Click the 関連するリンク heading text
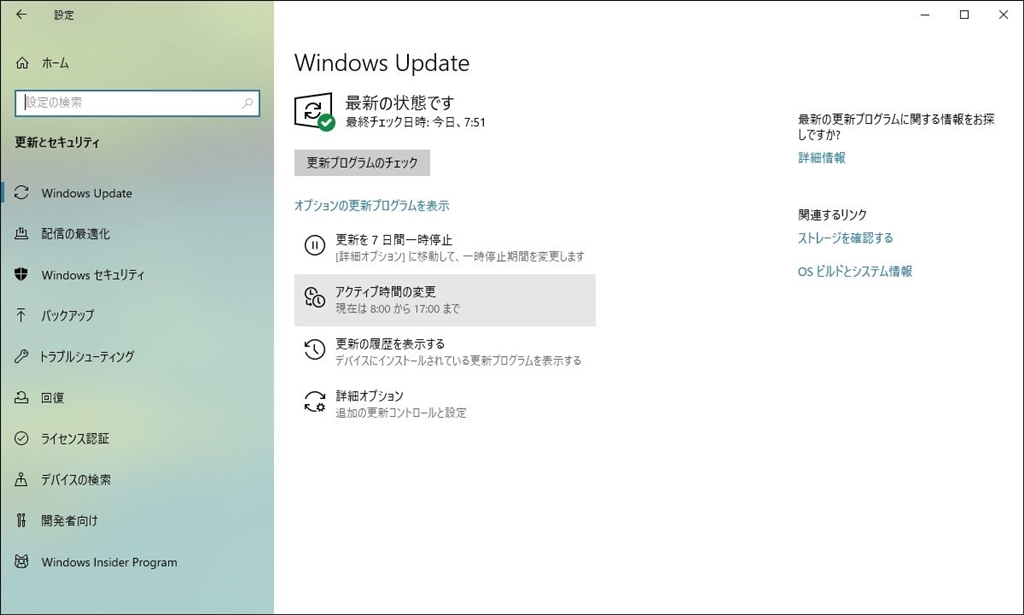This screenshot has width=1024, height=615. [832, 215]
